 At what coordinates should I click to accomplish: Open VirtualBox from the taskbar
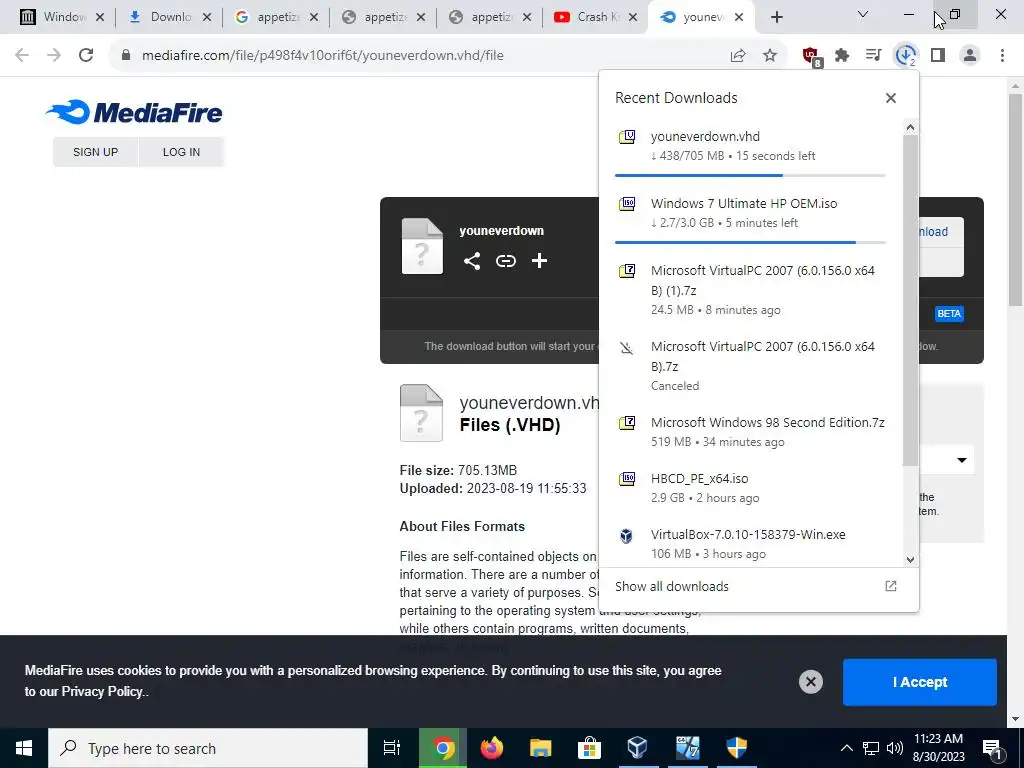click(x=637, y=748)
